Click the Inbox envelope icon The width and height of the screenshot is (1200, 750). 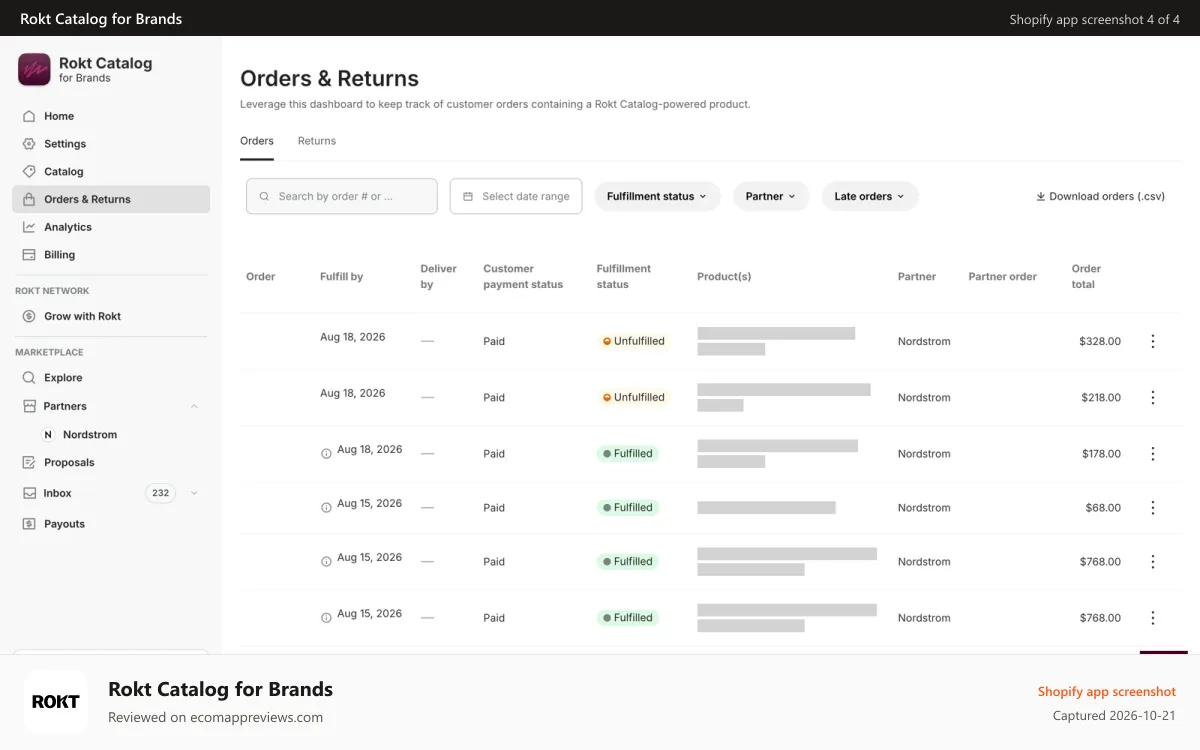click(29, 493)
